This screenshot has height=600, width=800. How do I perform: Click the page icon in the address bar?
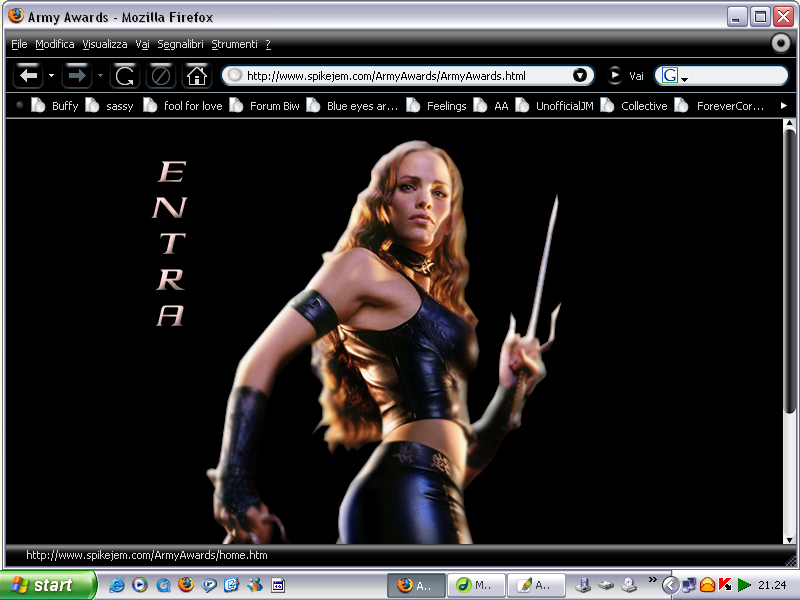(234, 76)
